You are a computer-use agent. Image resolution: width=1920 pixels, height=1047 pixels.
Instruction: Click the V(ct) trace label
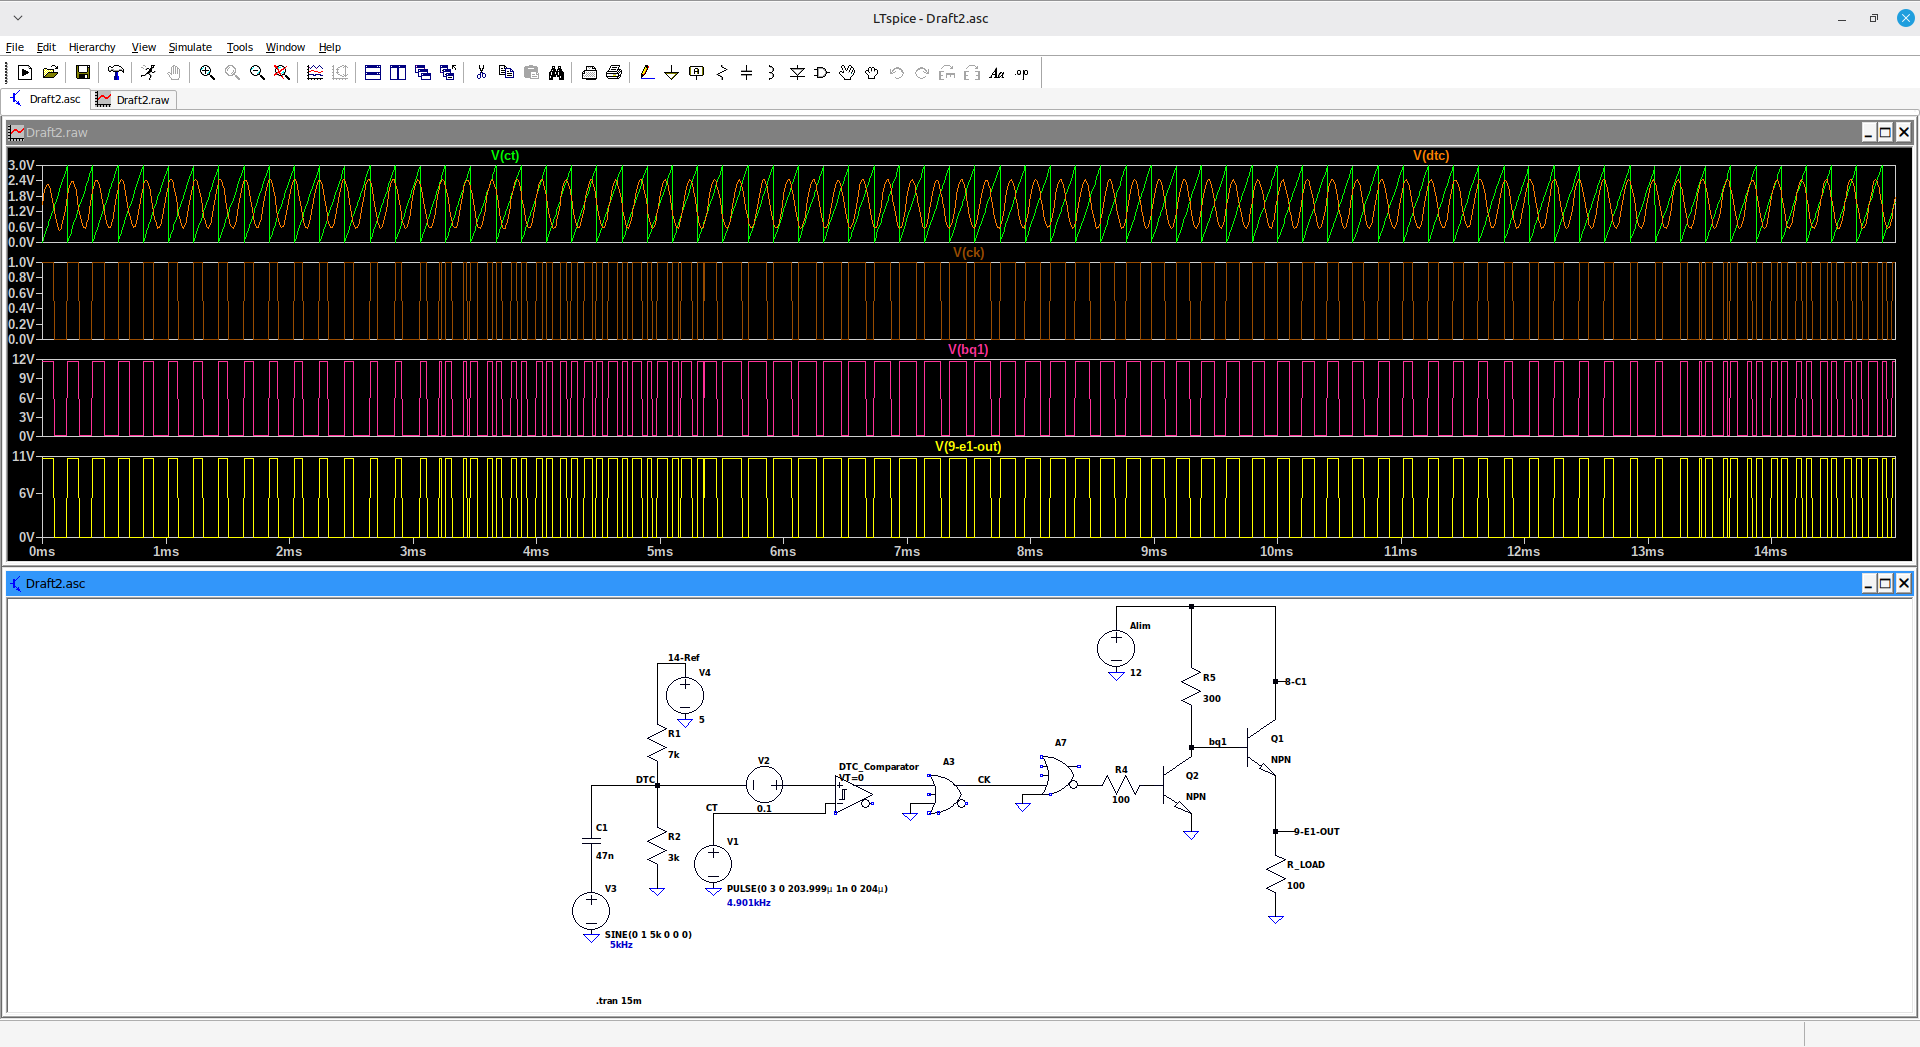(505, 155)
